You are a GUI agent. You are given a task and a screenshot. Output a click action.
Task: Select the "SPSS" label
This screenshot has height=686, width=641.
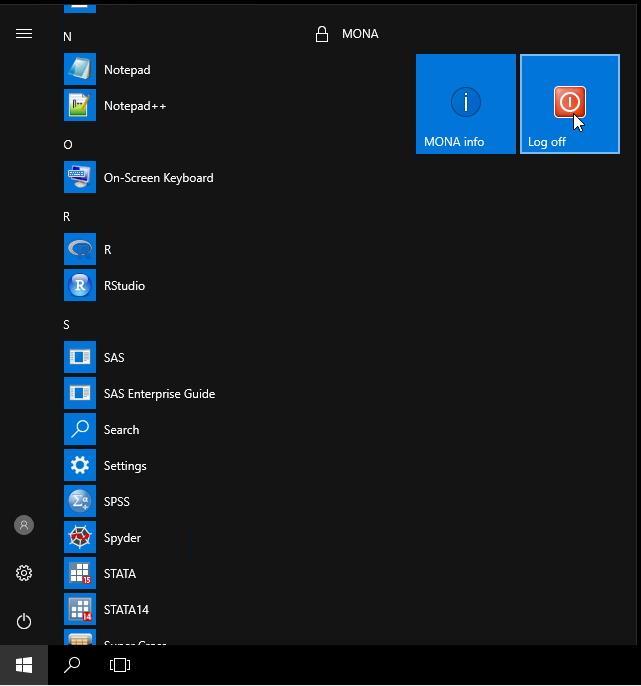(x=116, y=501)
